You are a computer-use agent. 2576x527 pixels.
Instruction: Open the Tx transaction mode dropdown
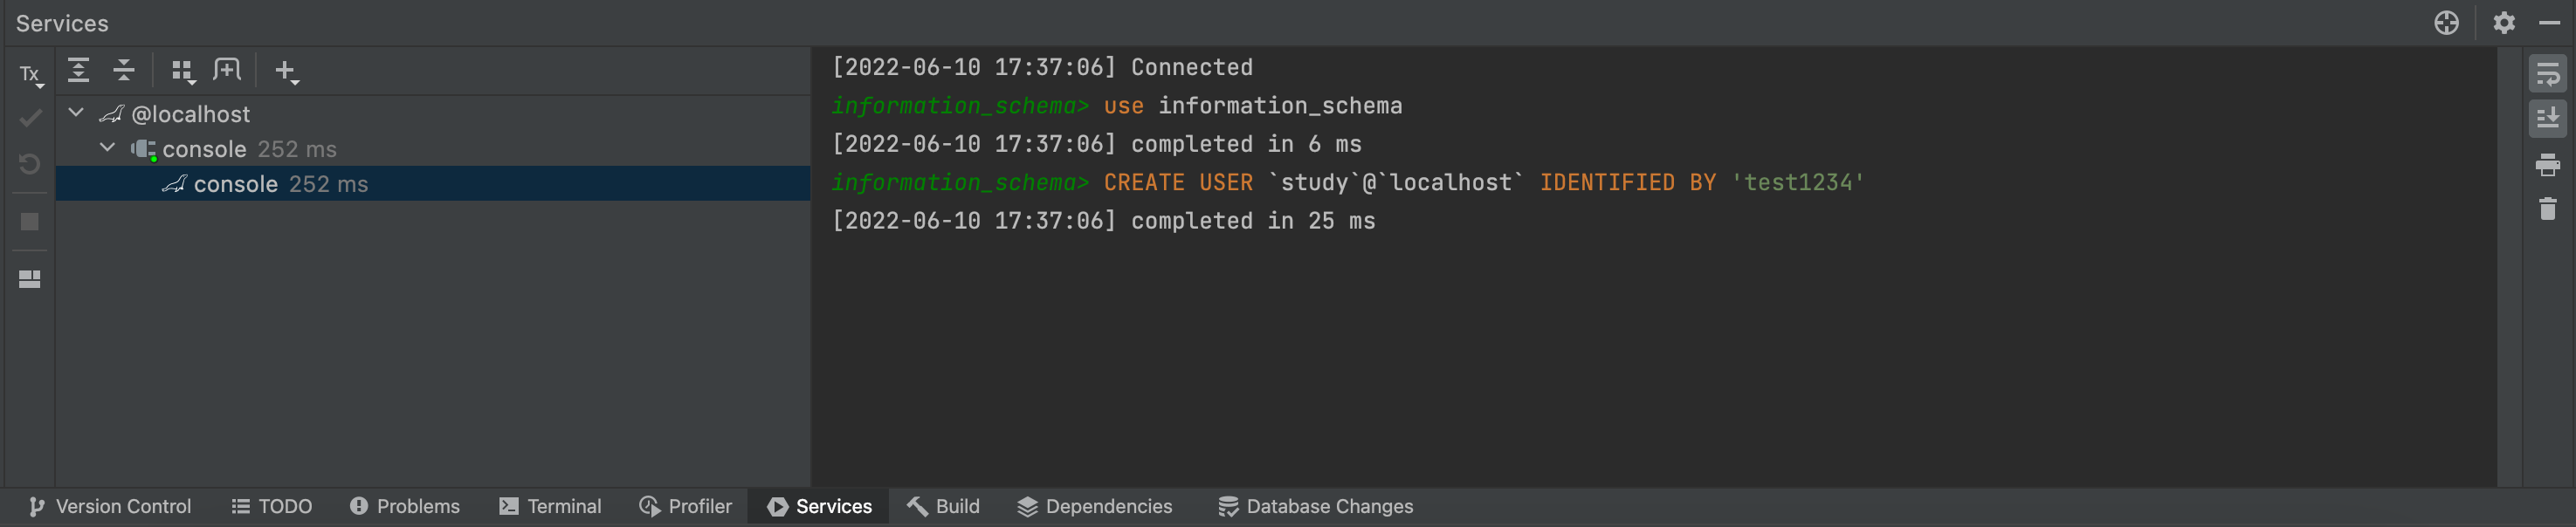click(31, 75)
